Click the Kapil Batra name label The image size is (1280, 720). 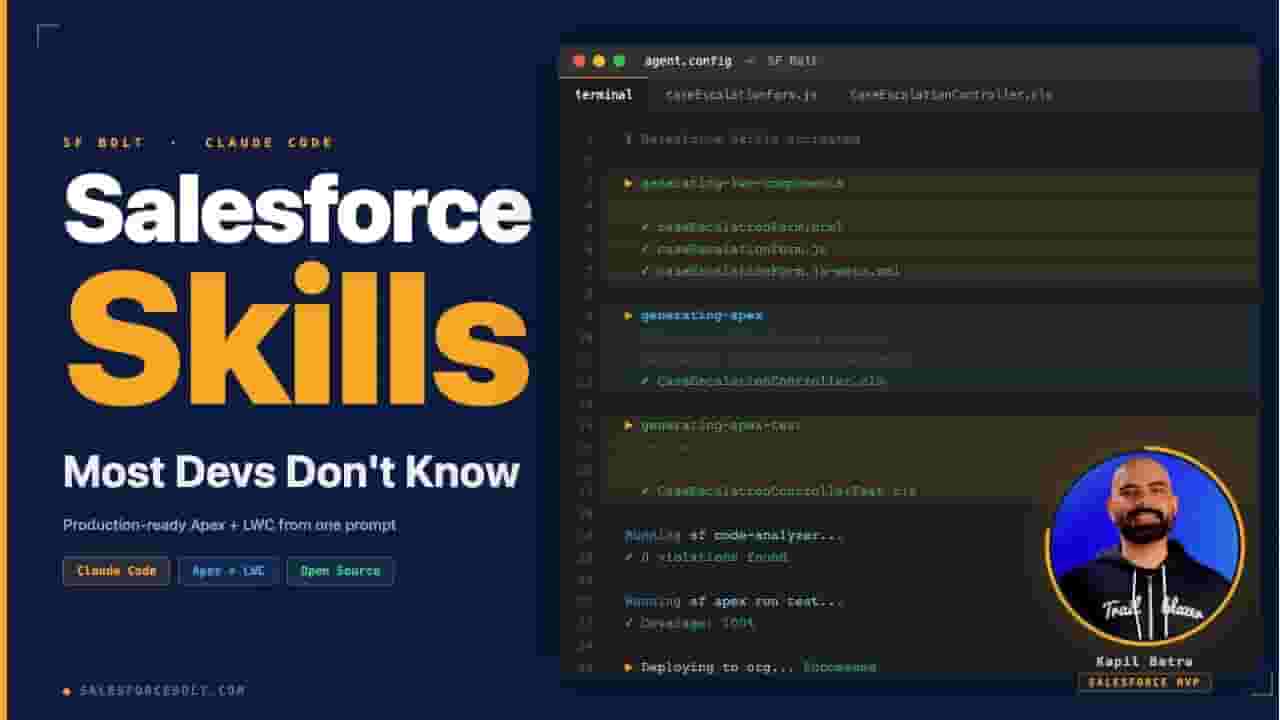pyautogui.click(x=1145, y=662)
